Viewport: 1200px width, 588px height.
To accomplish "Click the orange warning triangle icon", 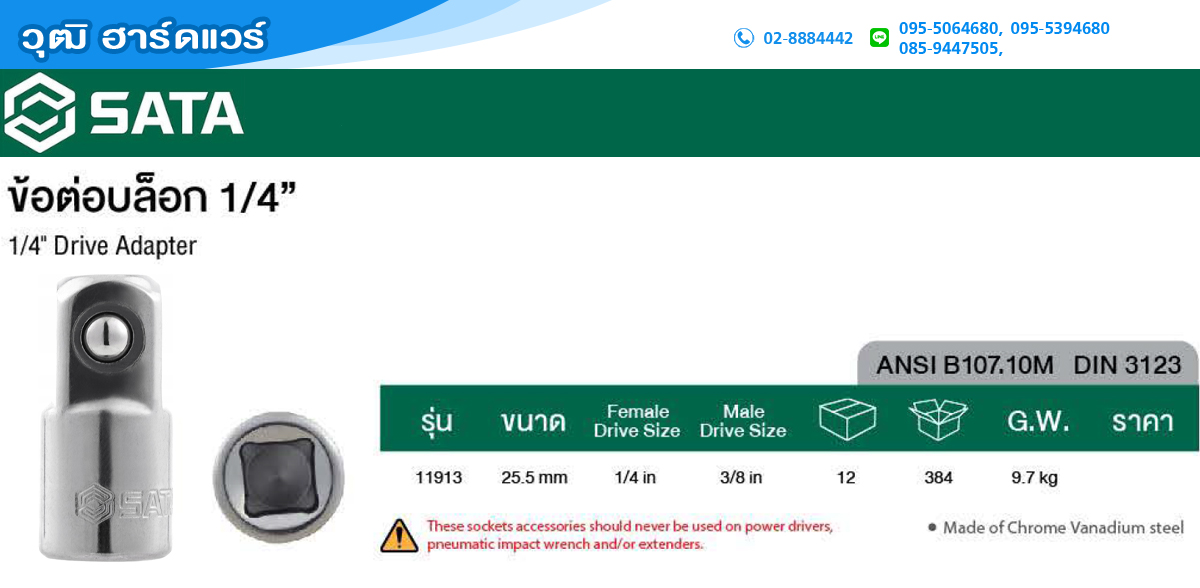I will coord(399,536).
